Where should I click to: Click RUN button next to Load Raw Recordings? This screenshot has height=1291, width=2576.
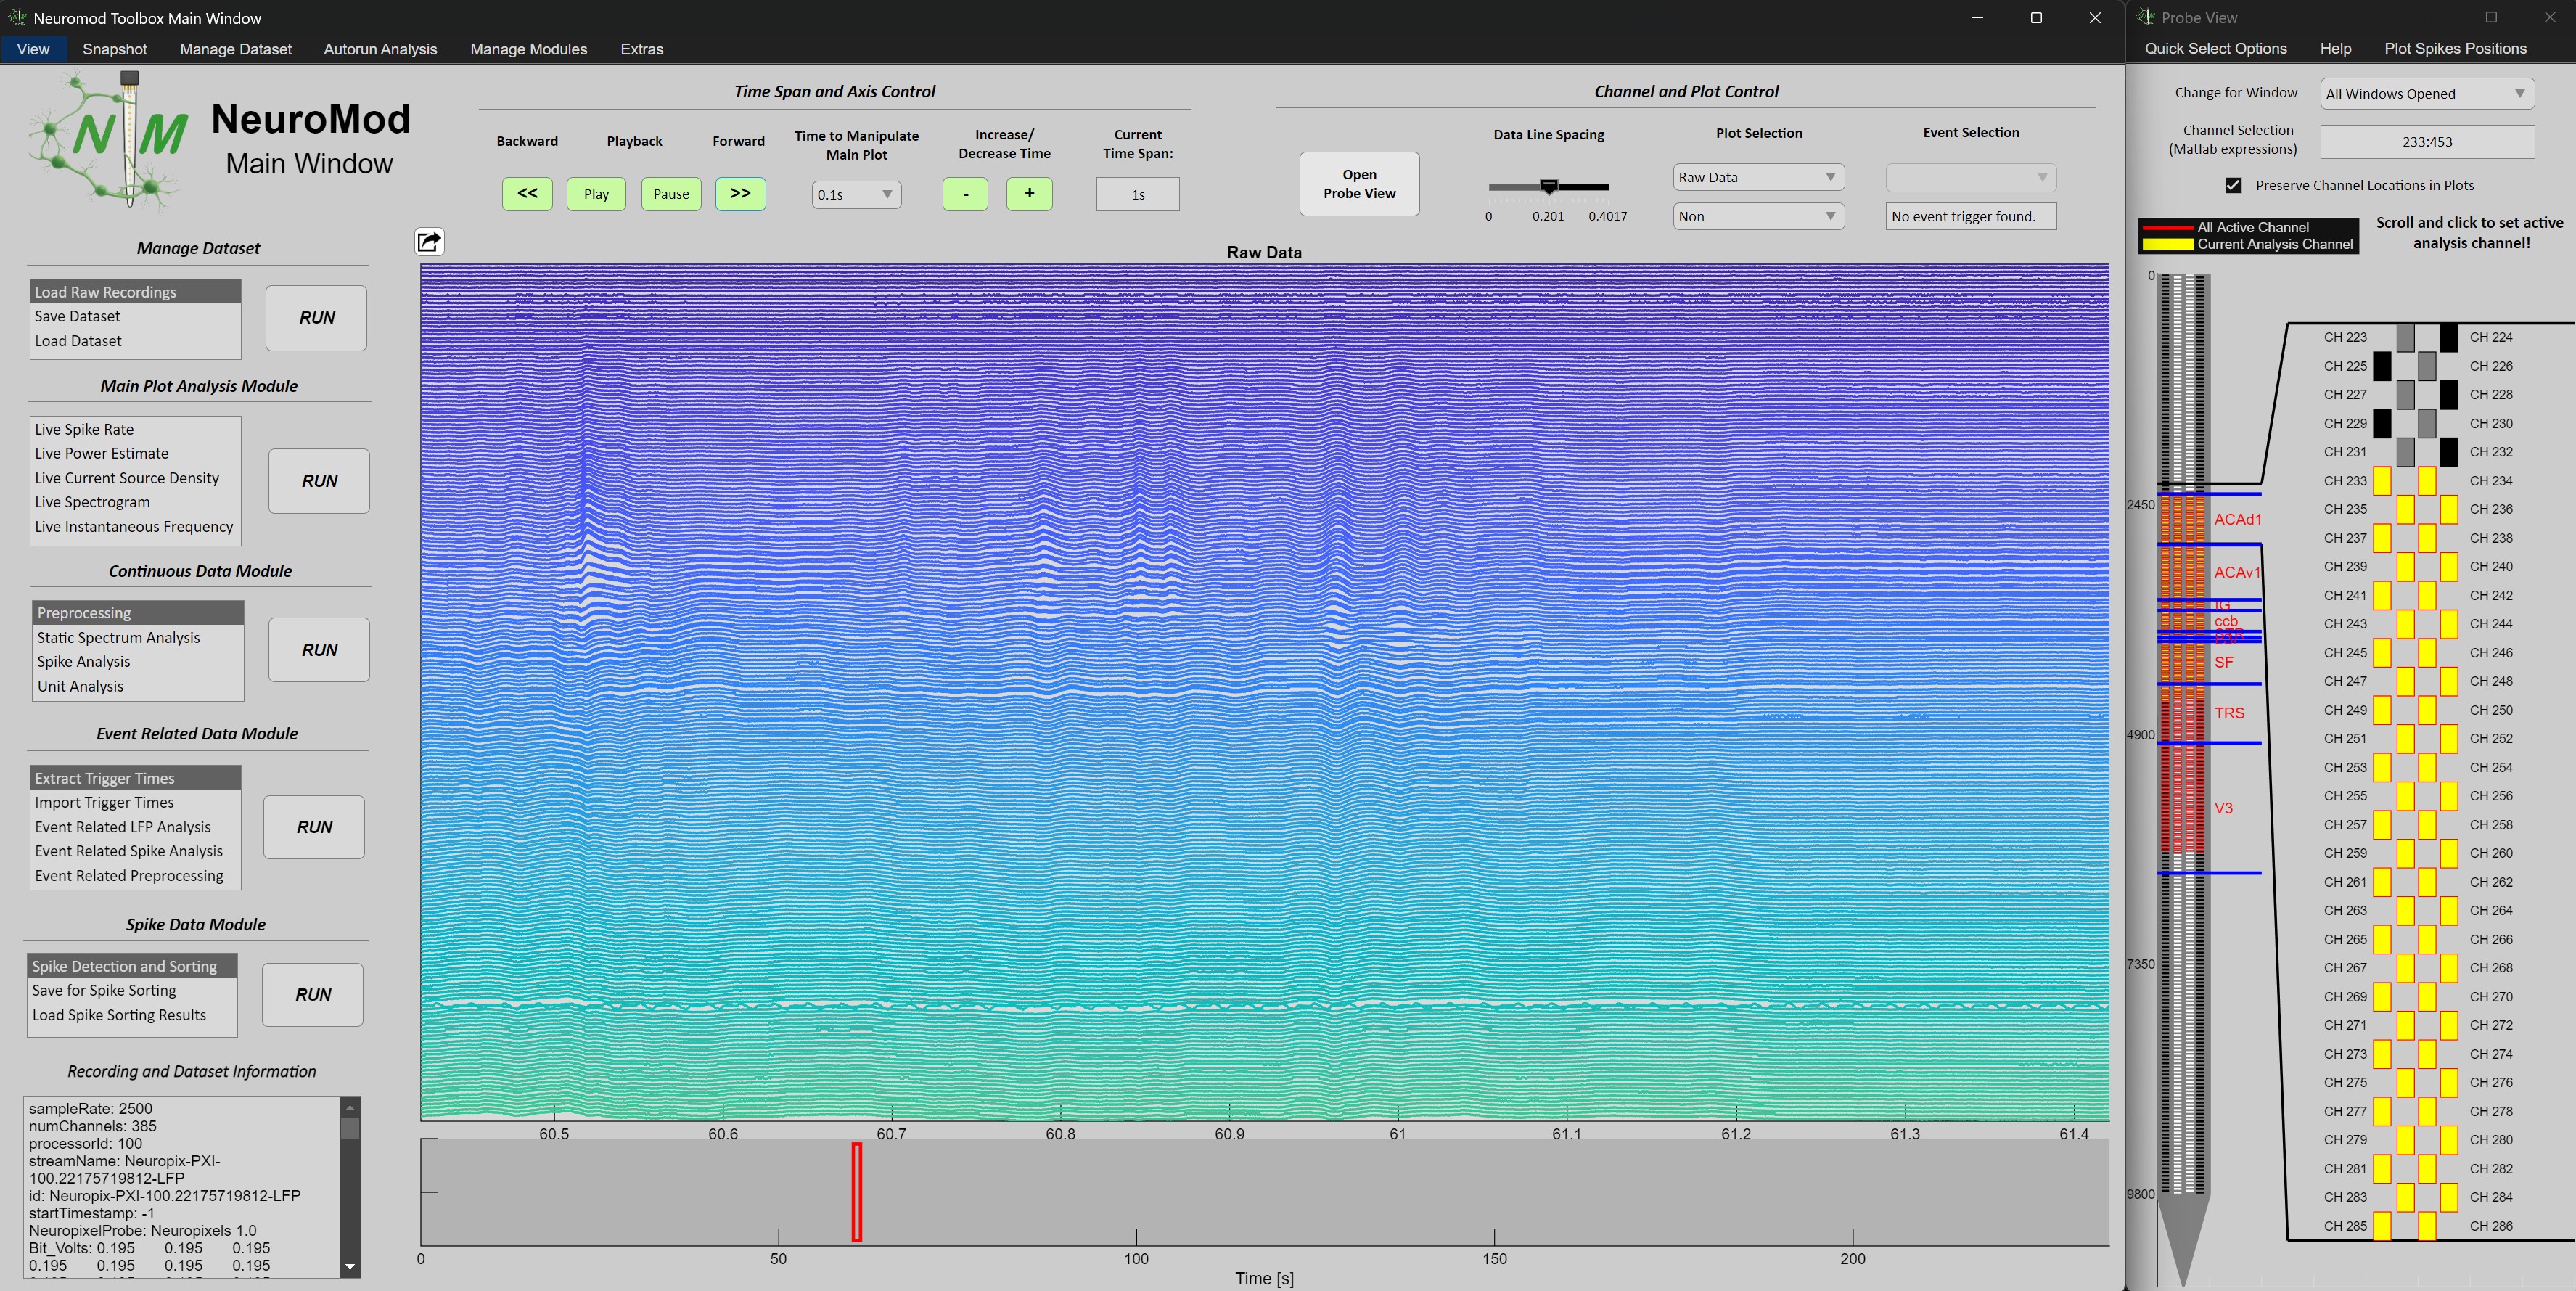point(316,318)
